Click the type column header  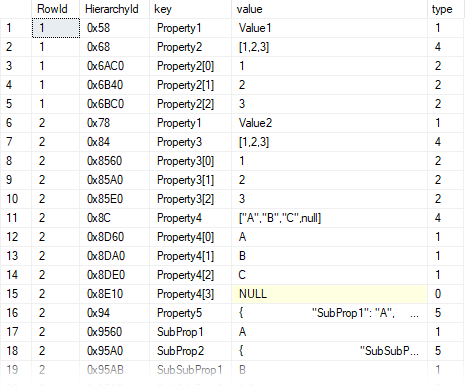pyautogui.click(x=446, y=9)
